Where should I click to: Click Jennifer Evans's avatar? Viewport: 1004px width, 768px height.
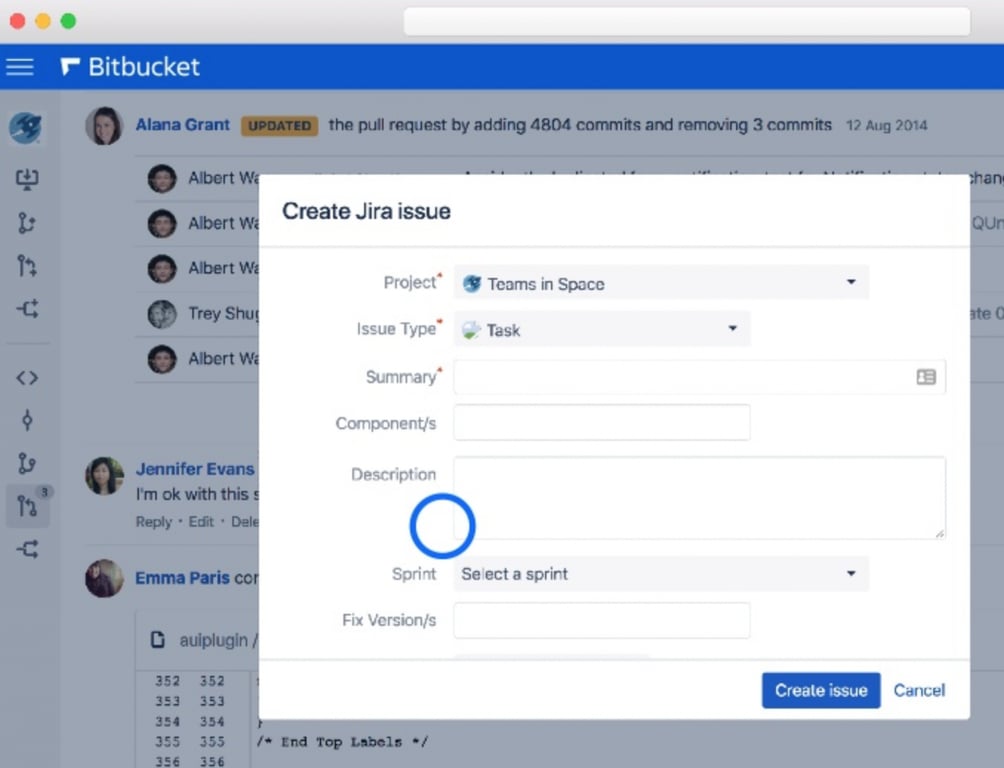104,476
